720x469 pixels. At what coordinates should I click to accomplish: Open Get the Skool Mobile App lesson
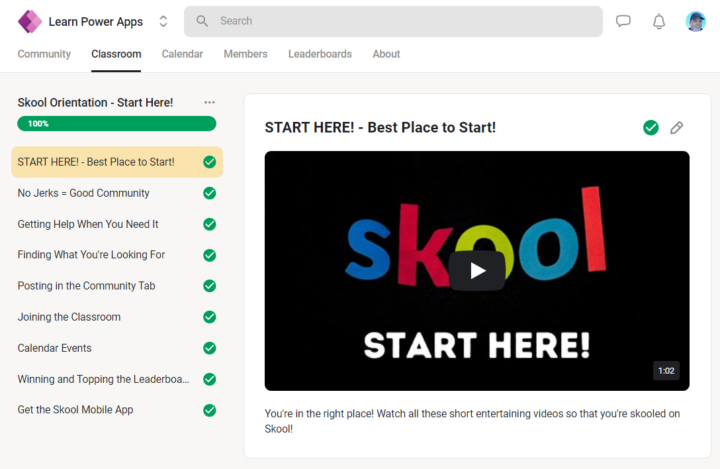coord(117,410)
